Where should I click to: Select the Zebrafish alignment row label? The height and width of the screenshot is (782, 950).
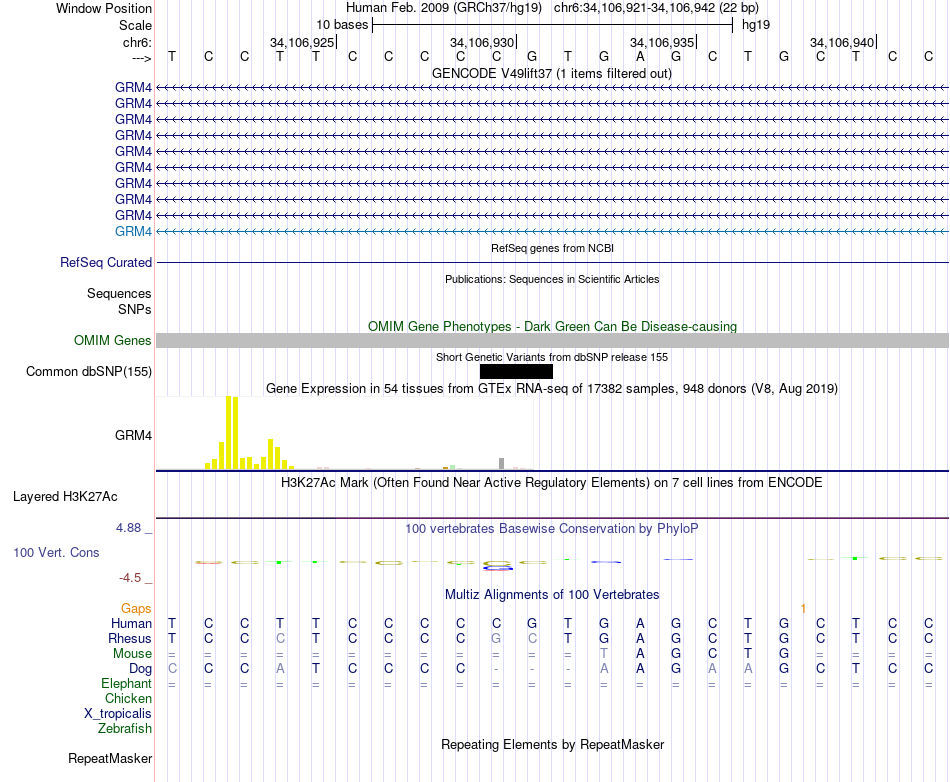125,729
